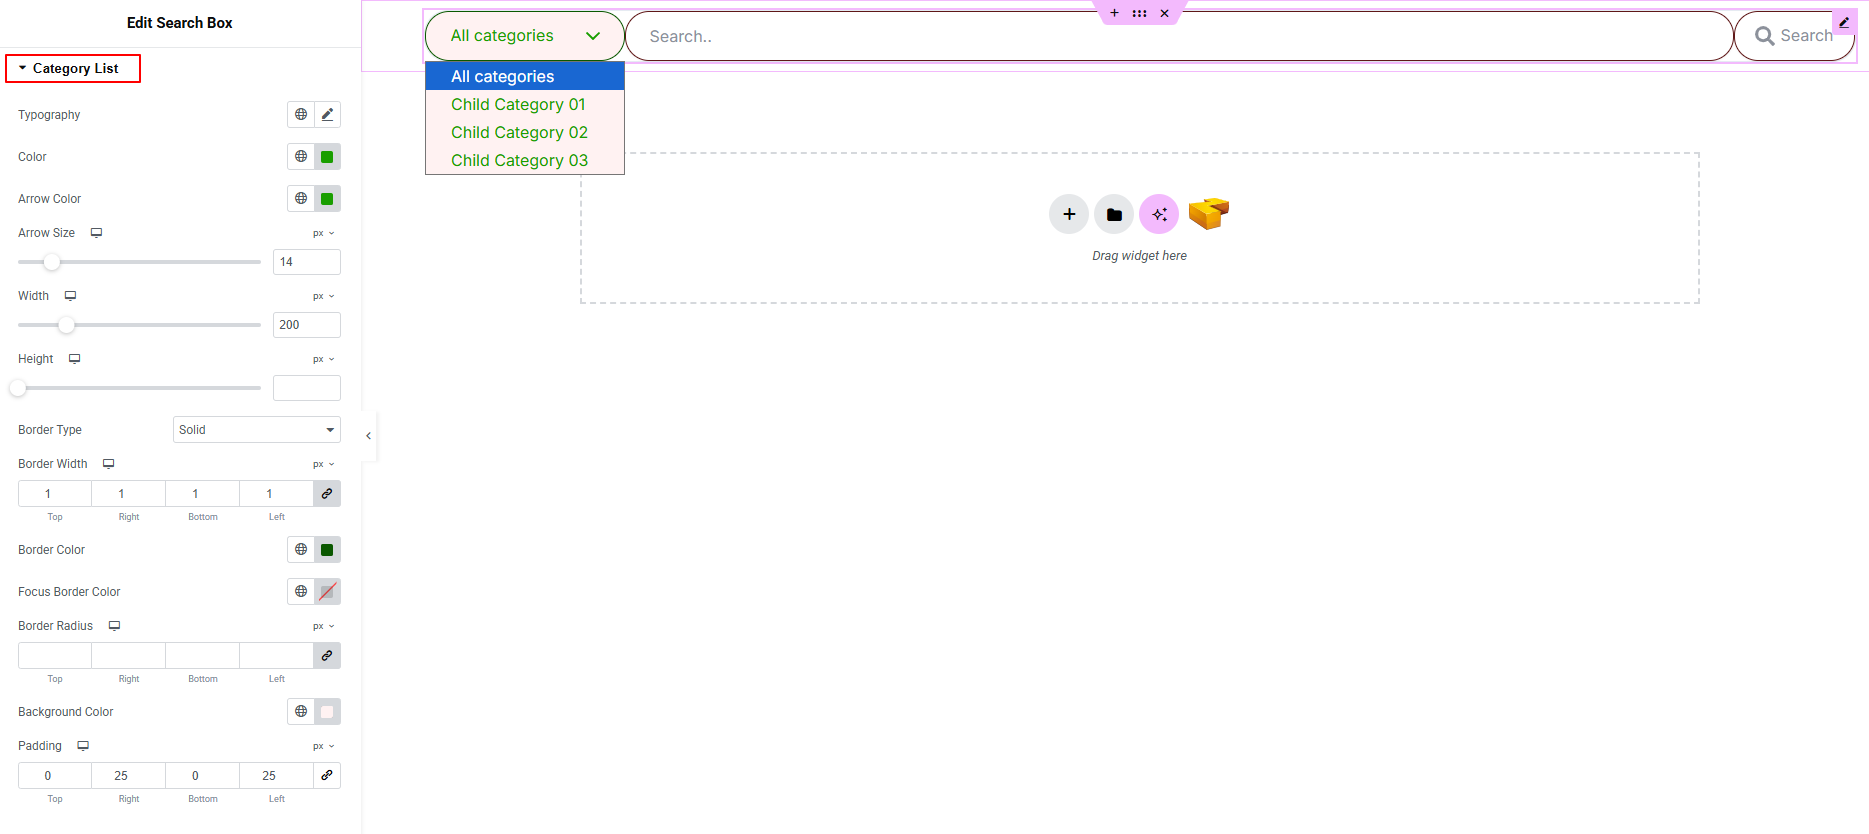This screenshot has height=834, width=1869.
Task: Click the yellow blocks icon in drop area
Action: tap(1208, 213)
